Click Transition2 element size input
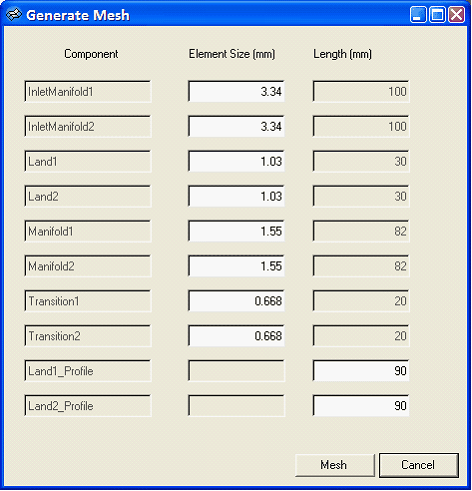Viewport: 472px width, 491px height. [x=236, y=336]
